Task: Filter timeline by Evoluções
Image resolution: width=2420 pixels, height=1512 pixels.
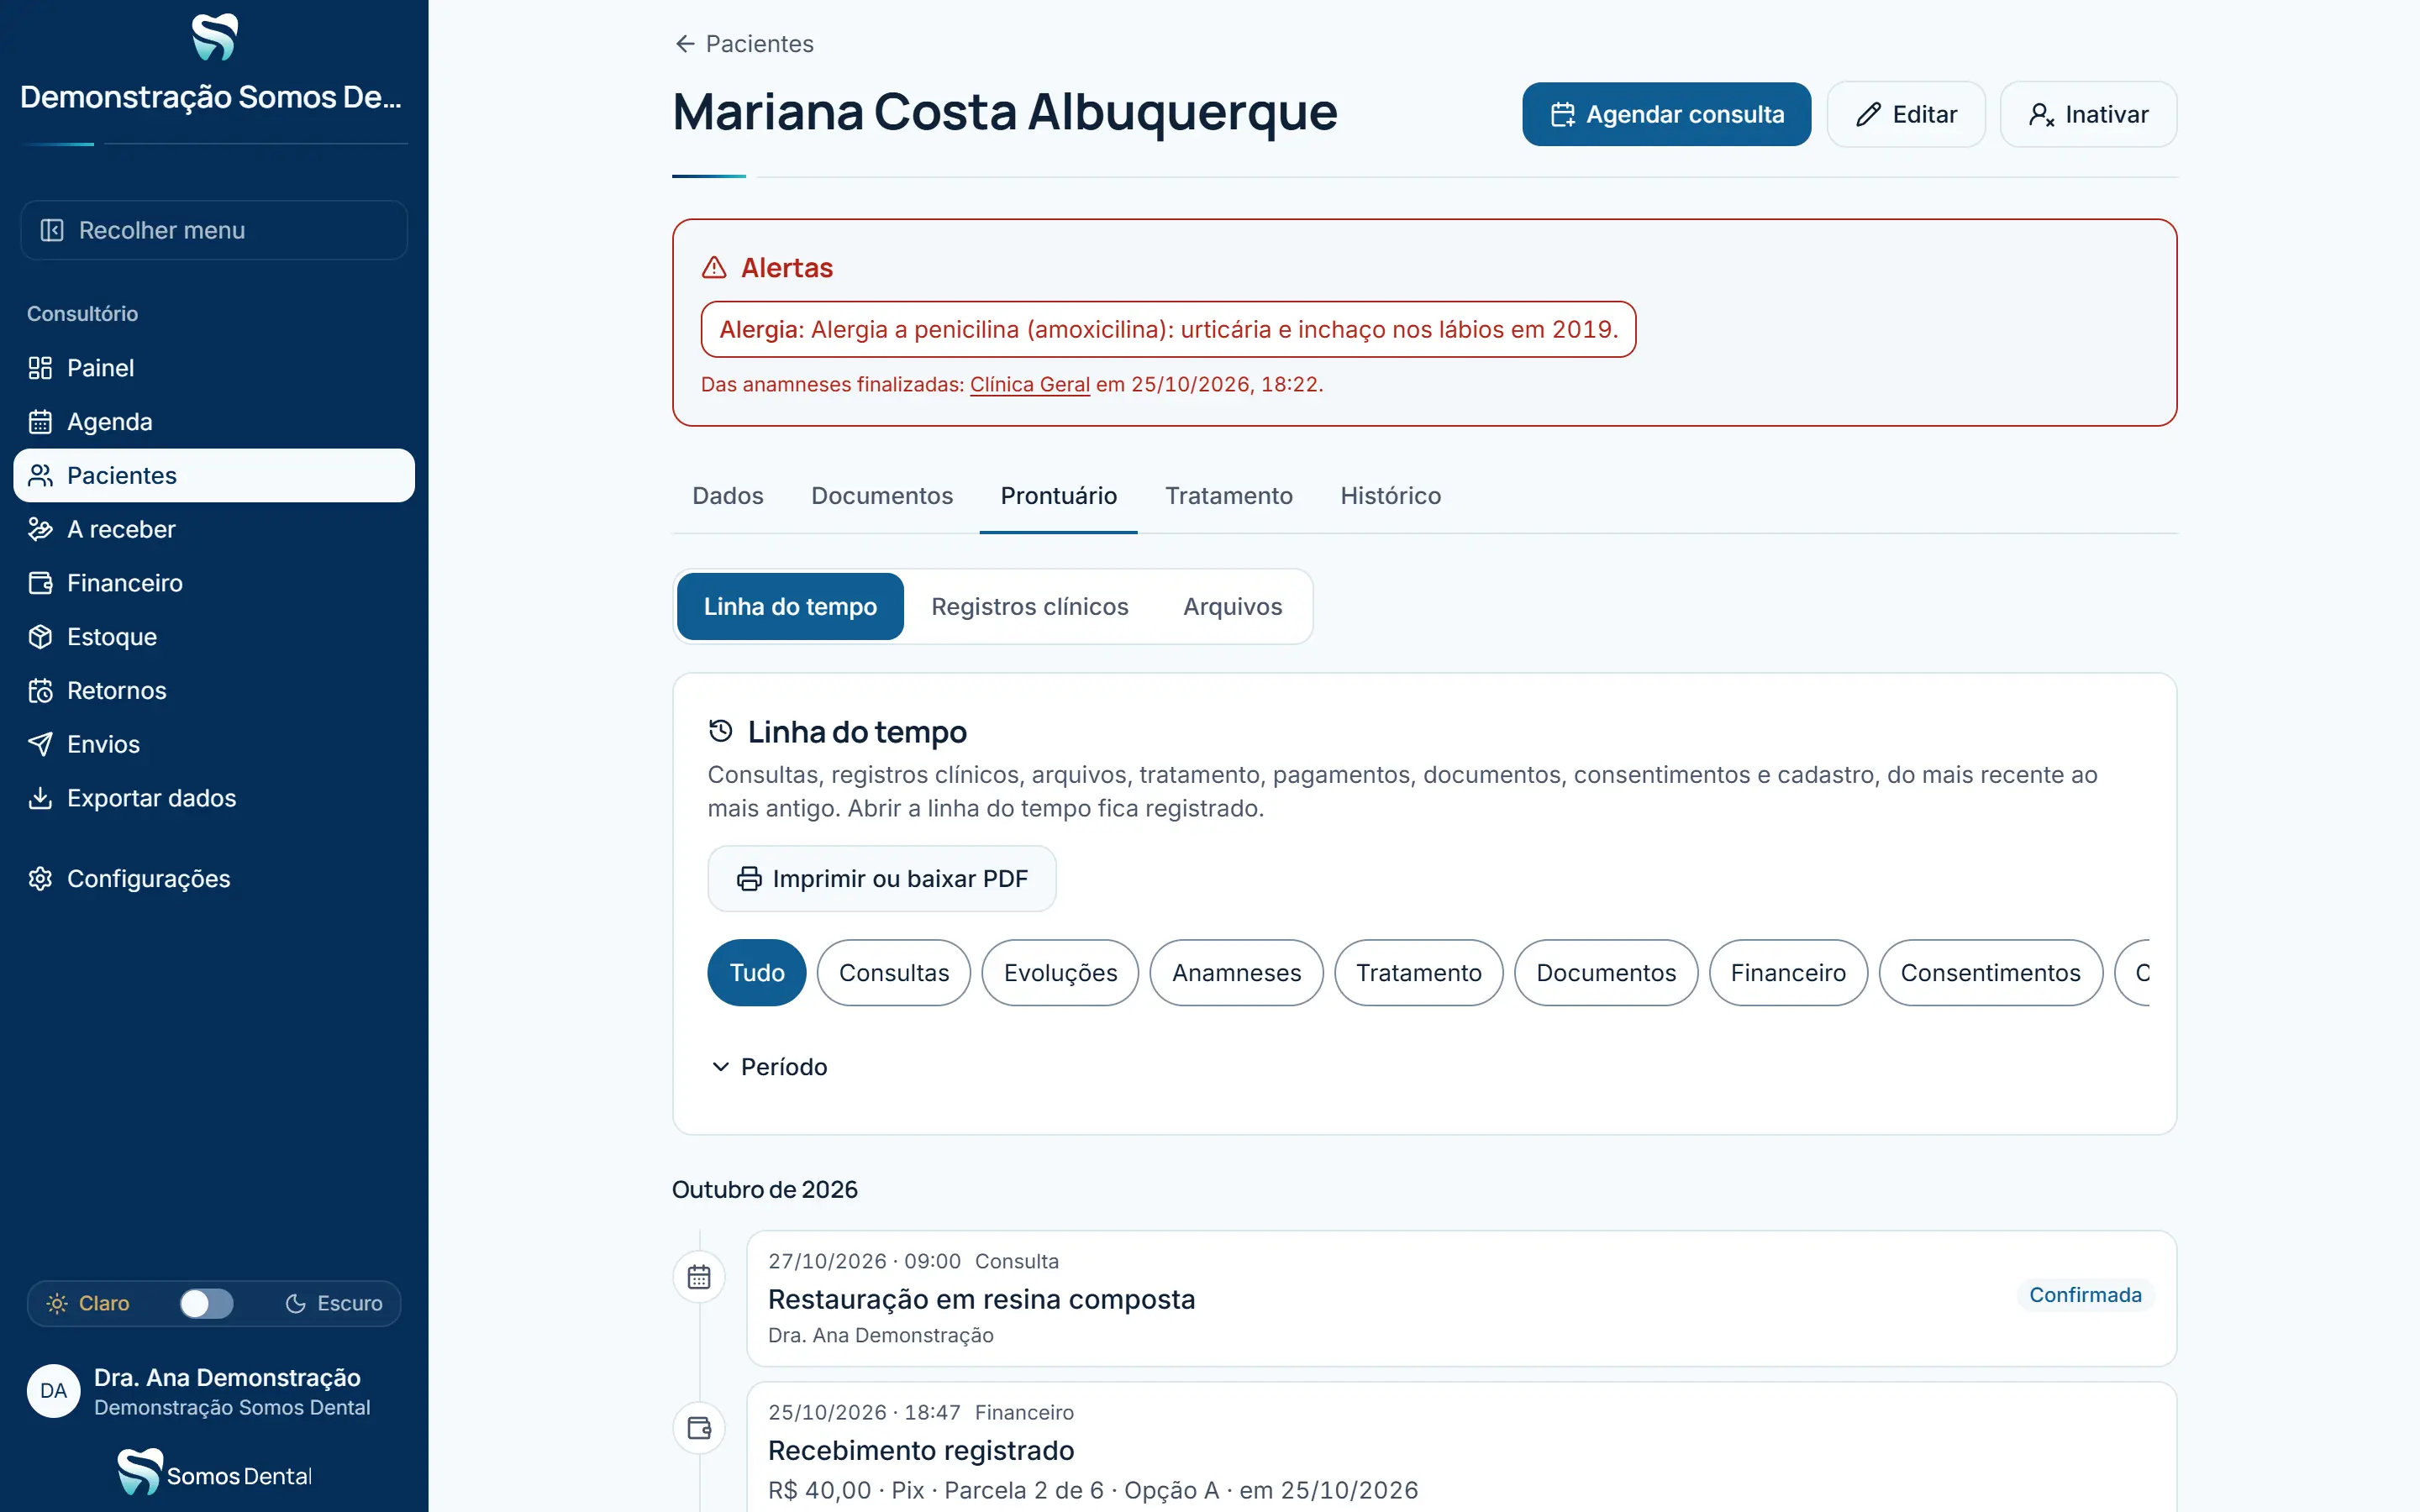Action: 1060,973
